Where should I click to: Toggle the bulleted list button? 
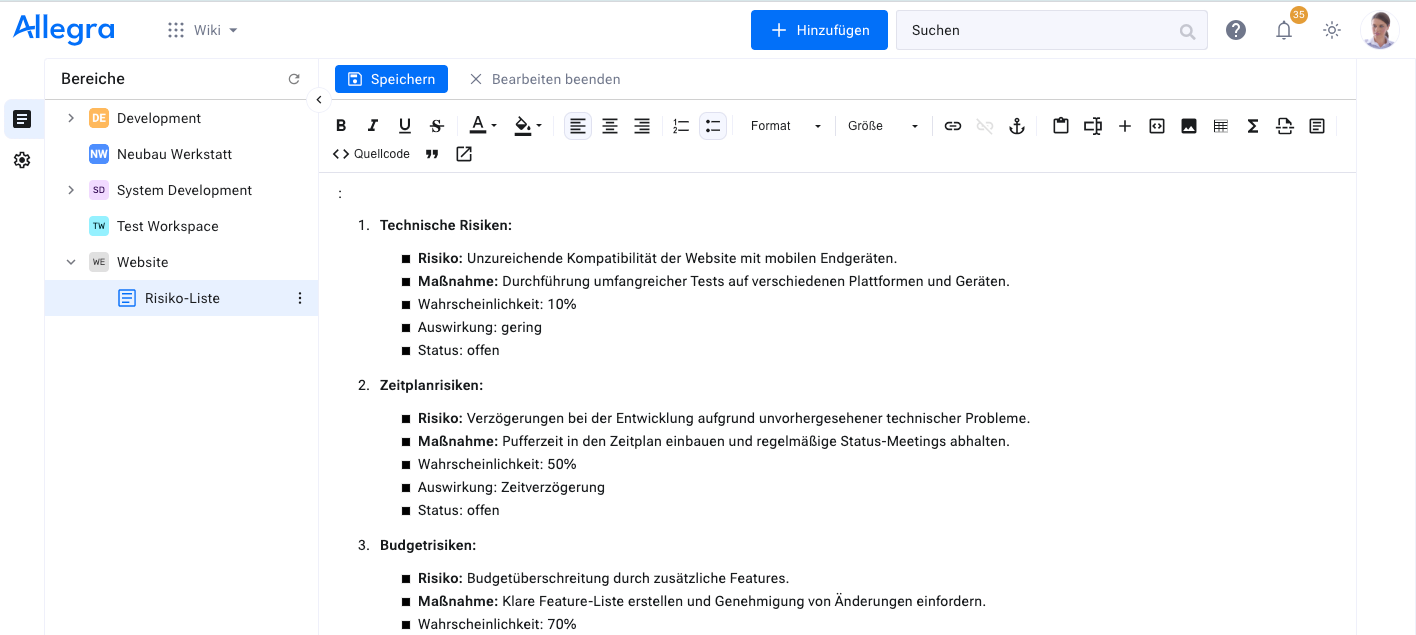tap(712, 126)
